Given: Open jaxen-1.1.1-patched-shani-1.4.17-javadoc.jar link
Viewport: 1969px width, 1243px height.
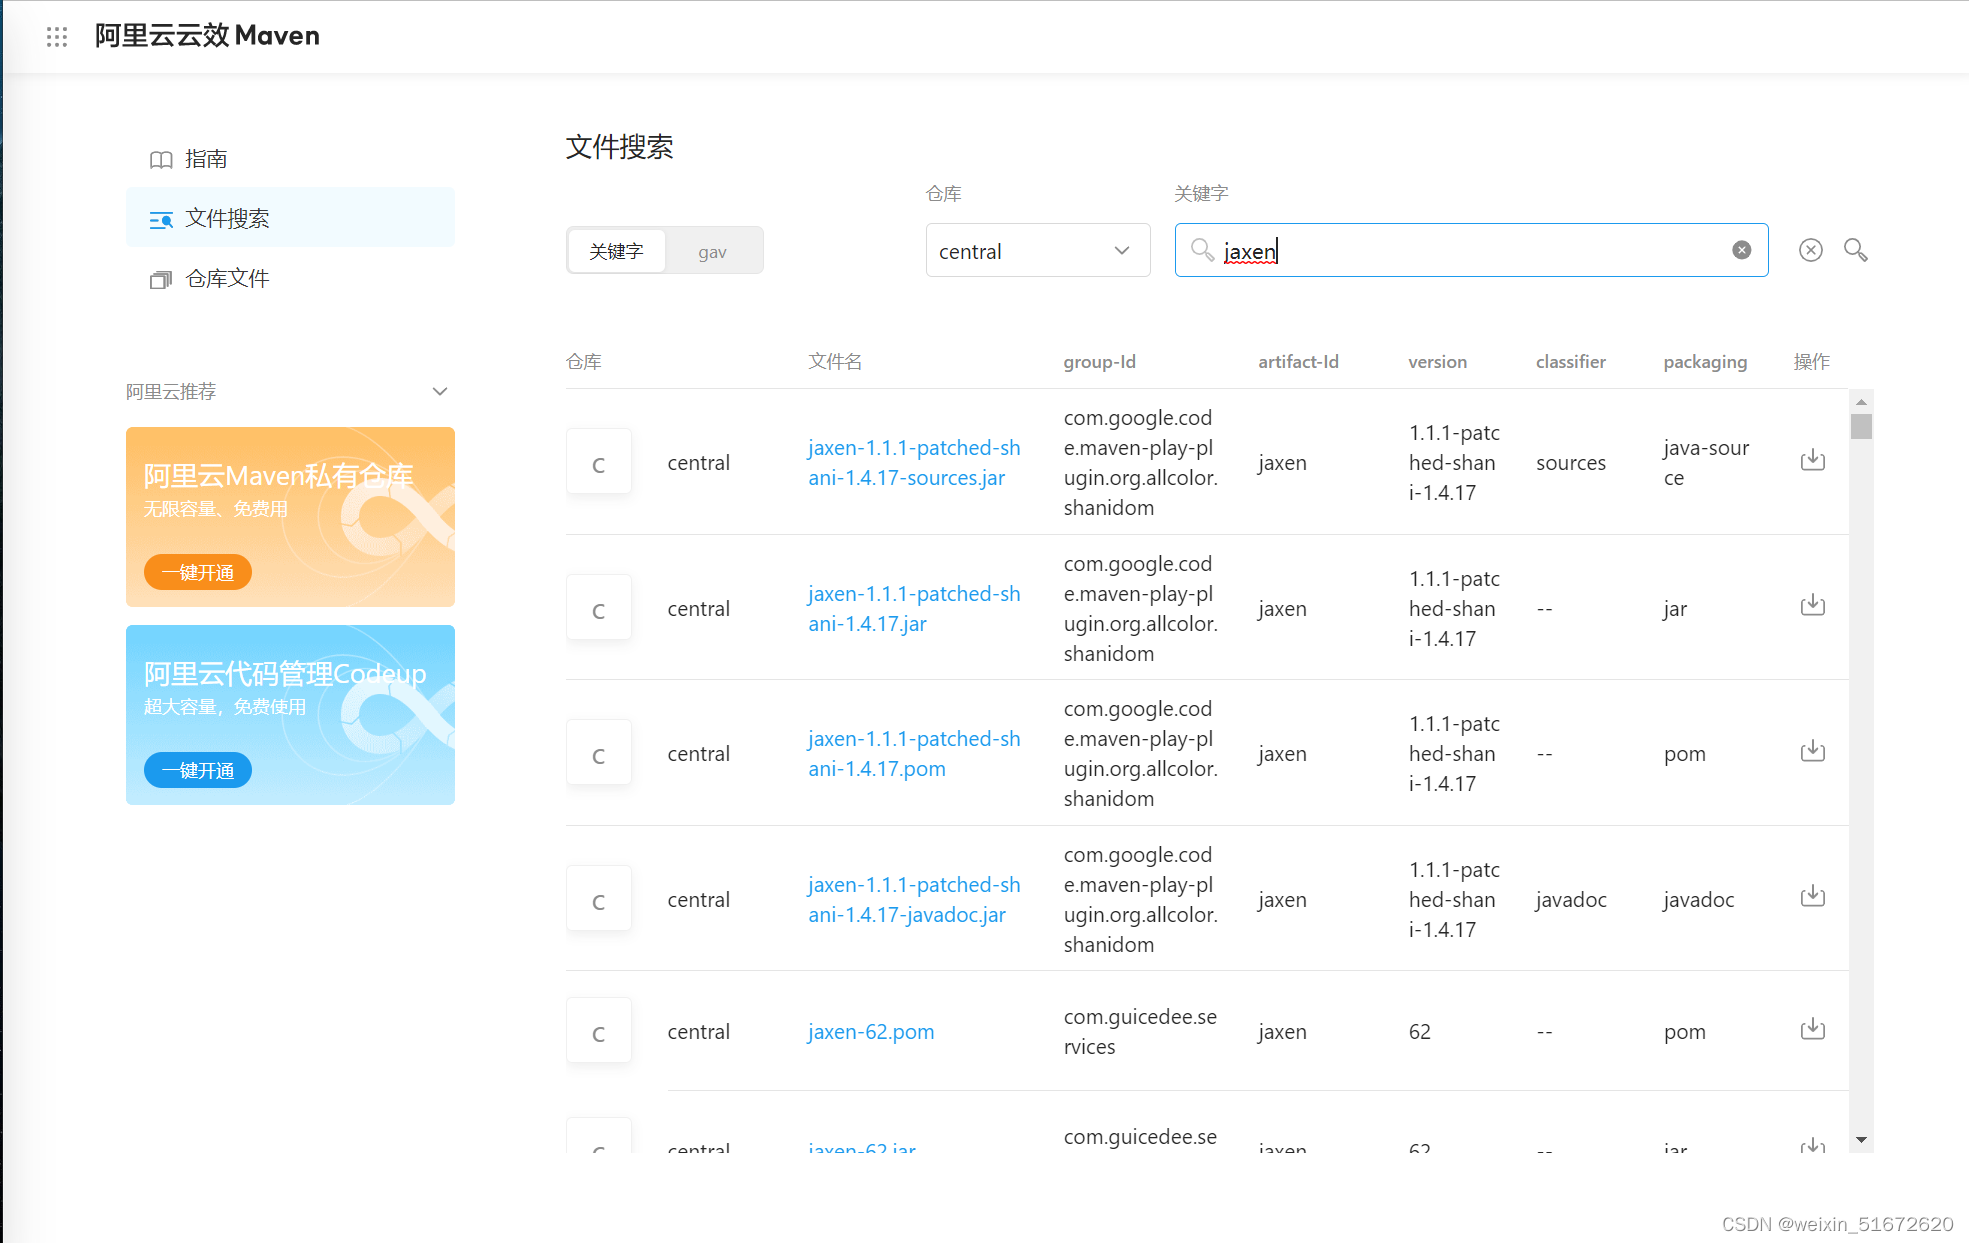Looking at the screenshot, I should [914, 900].
